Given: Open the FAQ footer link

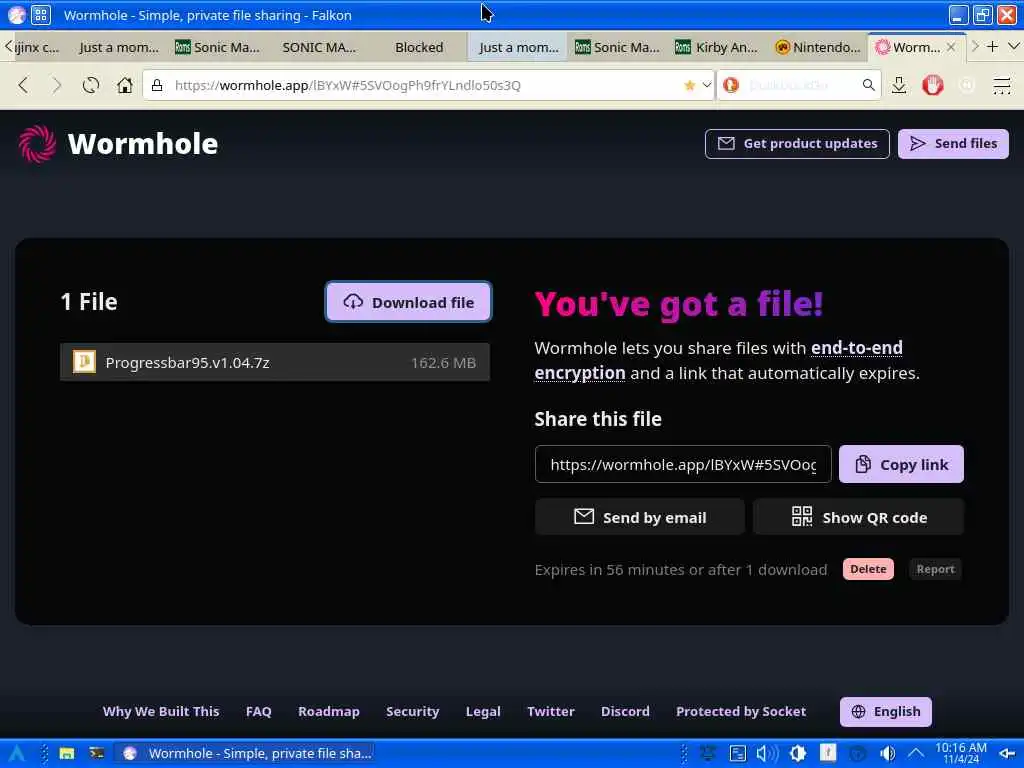Looking at the screenshot, I should [259, 711].
